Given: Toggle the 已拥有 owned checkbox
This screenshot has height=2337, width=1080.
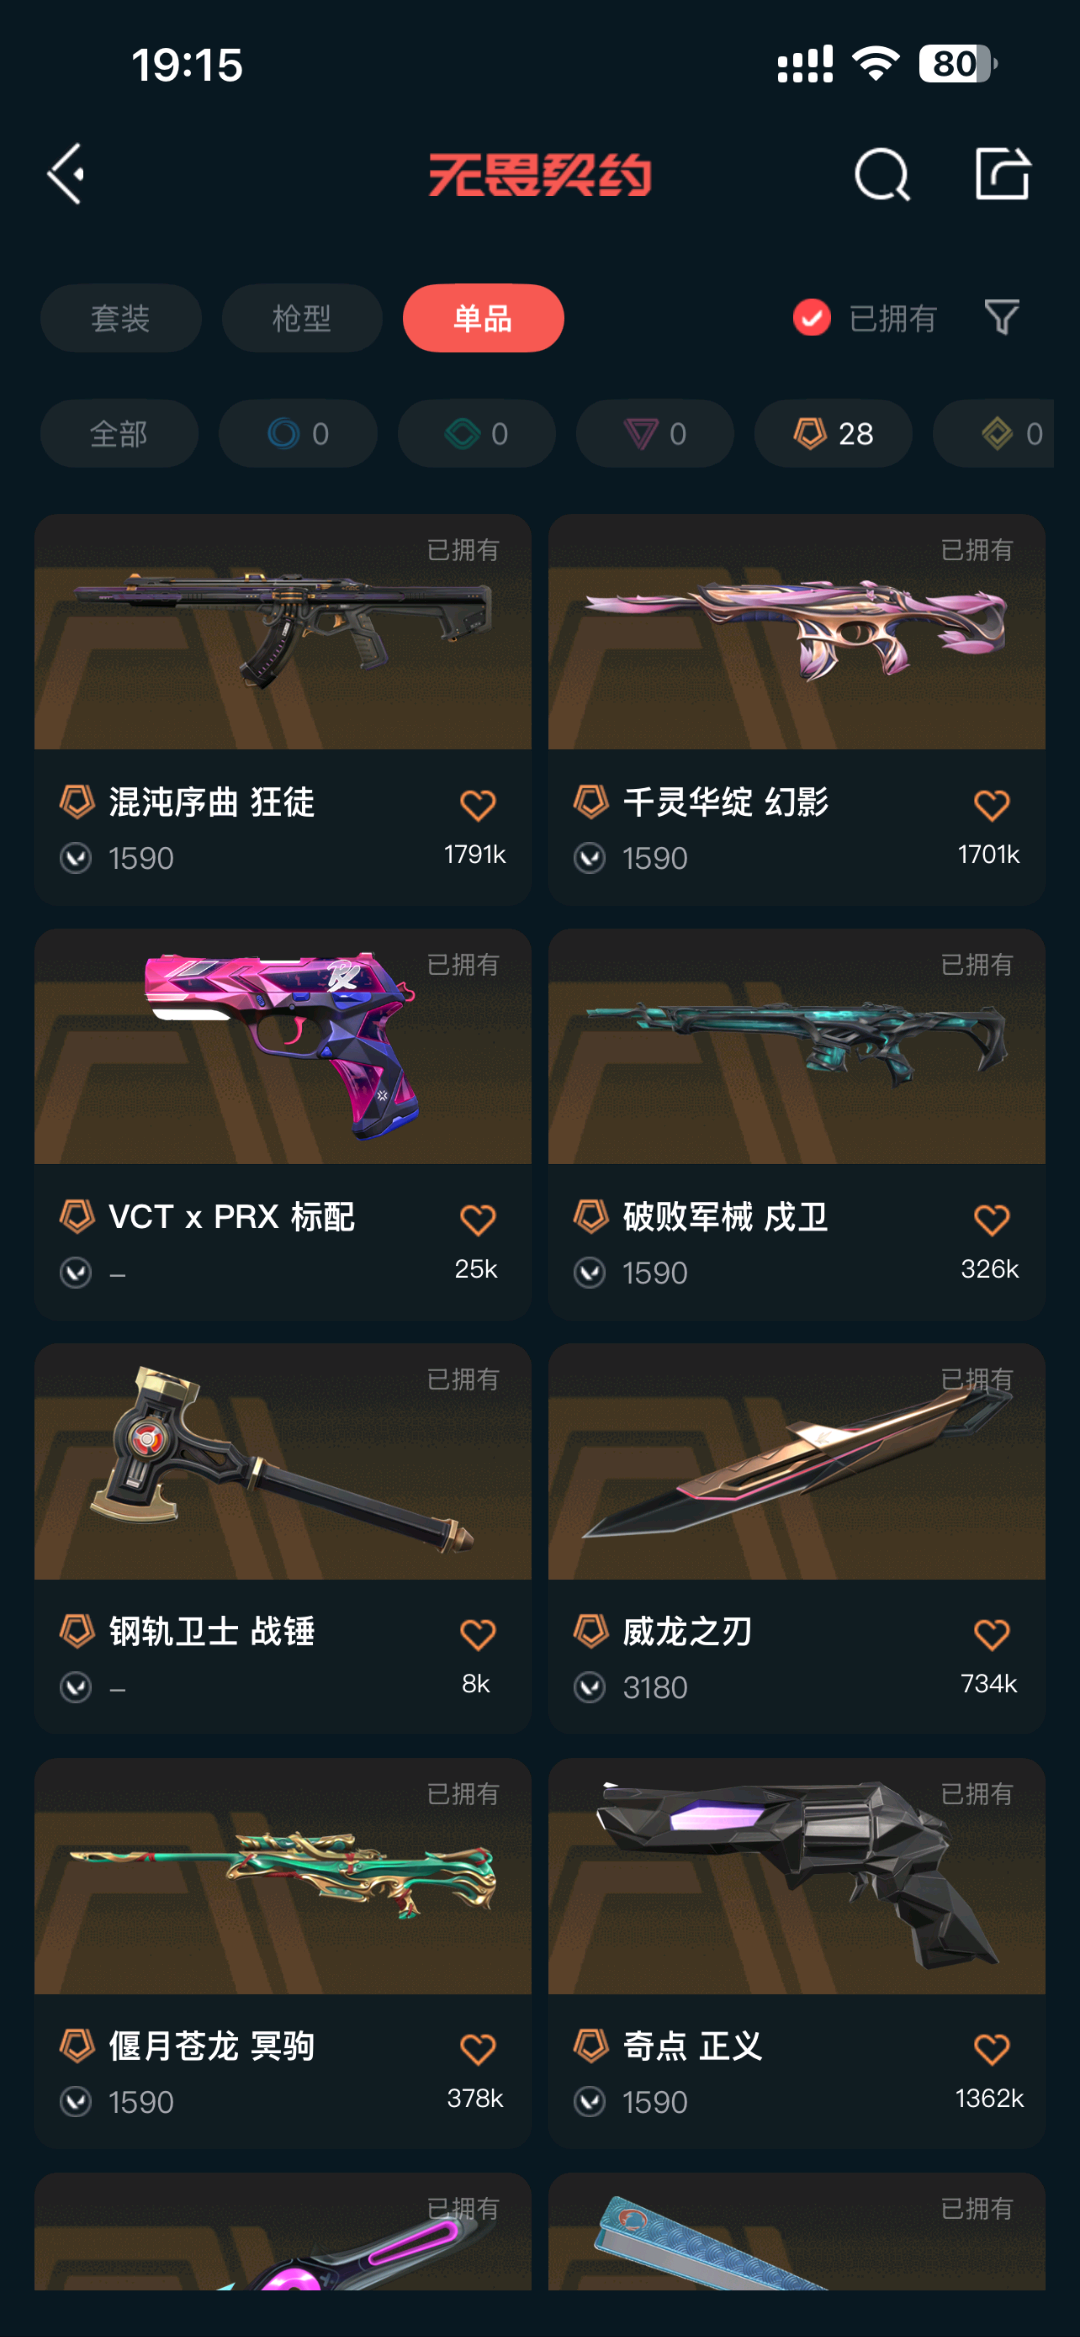Looking at the screenshot, I should pos(812,318).
